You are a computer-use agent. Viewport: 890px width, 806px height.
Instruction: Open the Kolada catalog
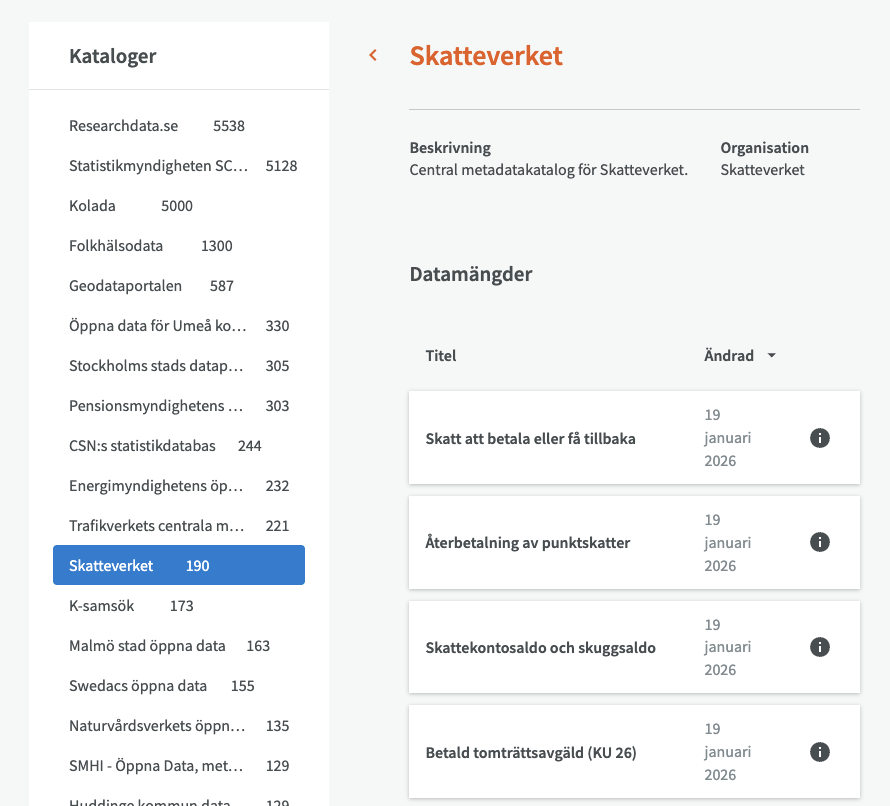coord(93,206)
